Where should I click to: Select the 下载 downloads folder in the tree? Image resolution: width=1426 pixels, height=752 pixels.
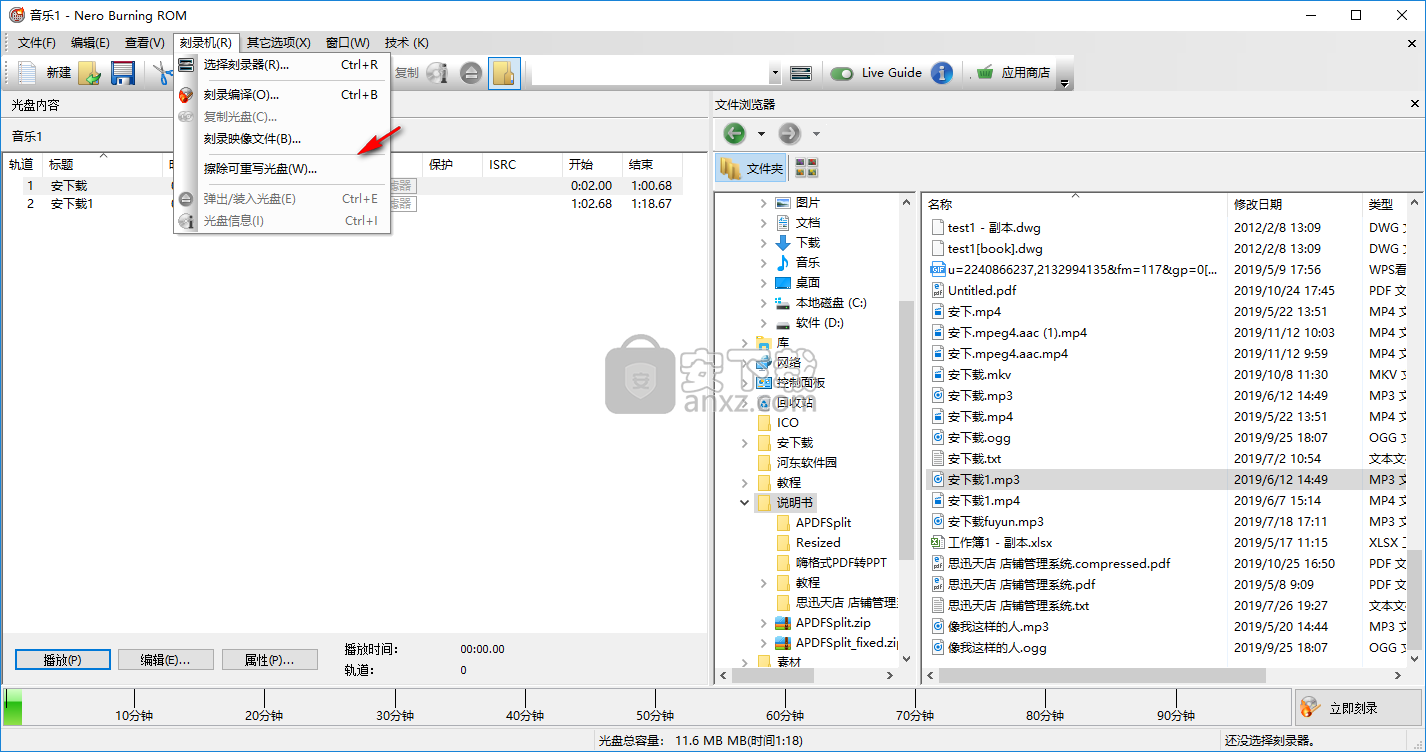(x=798, y=242)
